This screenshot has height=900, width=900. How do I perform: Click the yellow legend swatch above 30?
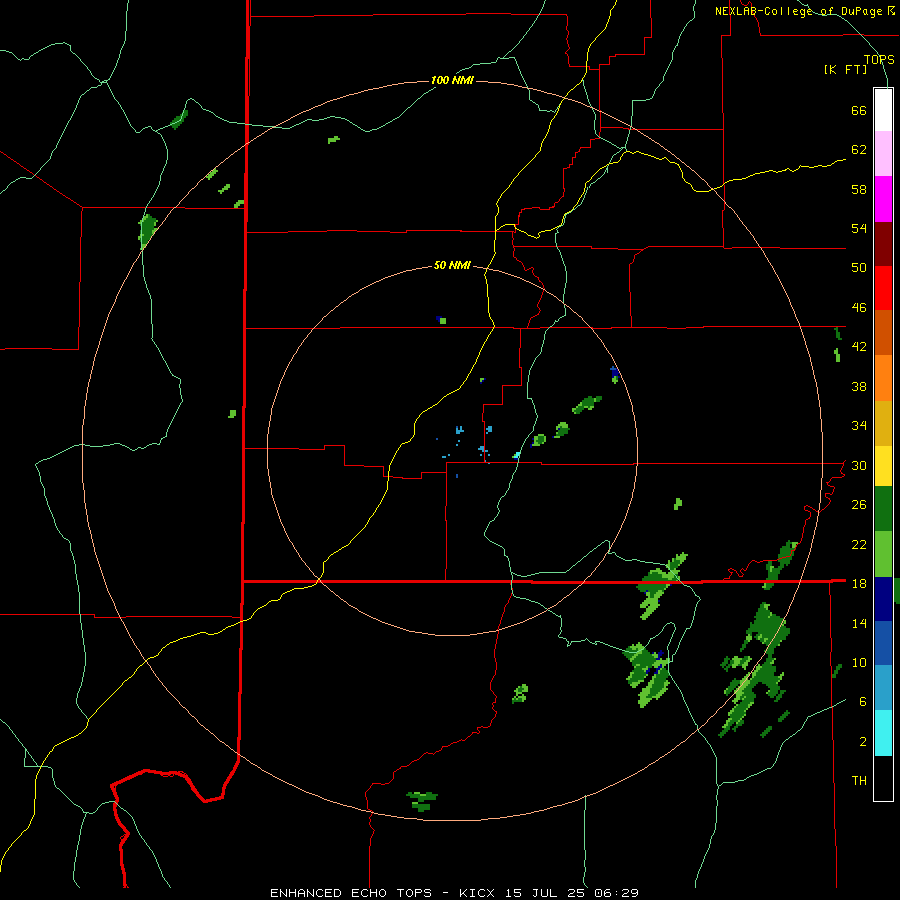point(883,466)
